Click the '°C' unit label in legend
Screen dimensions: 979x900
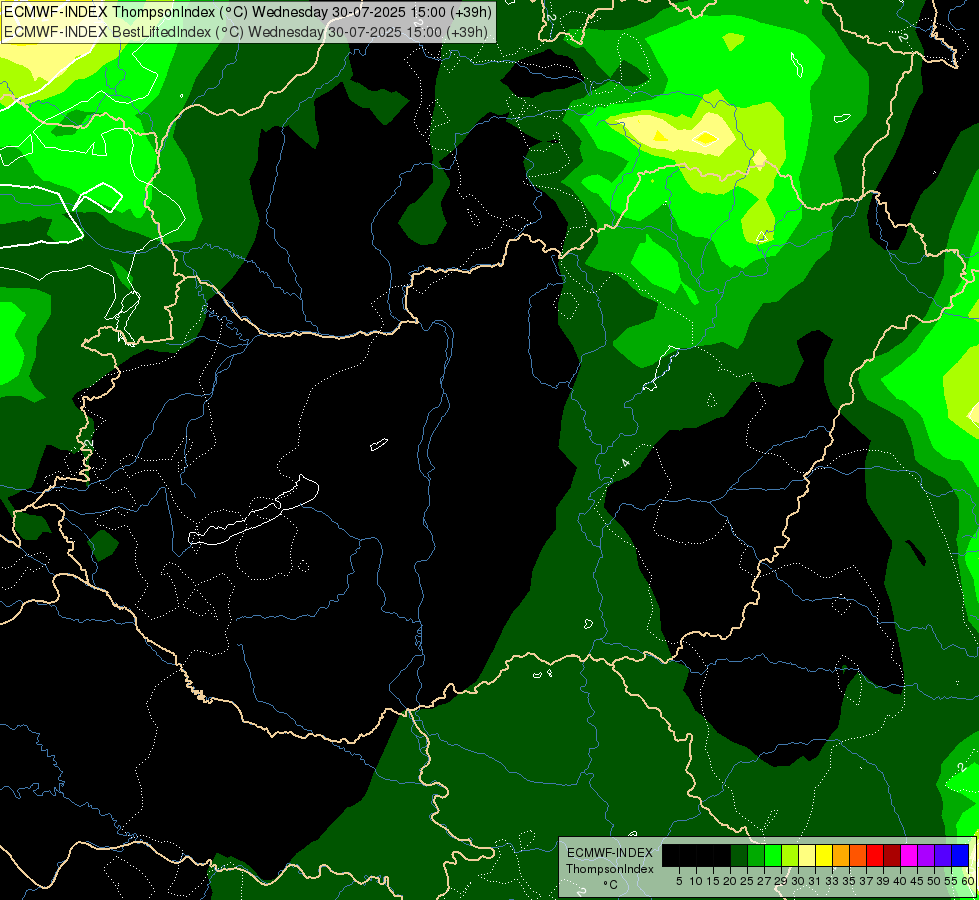(611, 885)
